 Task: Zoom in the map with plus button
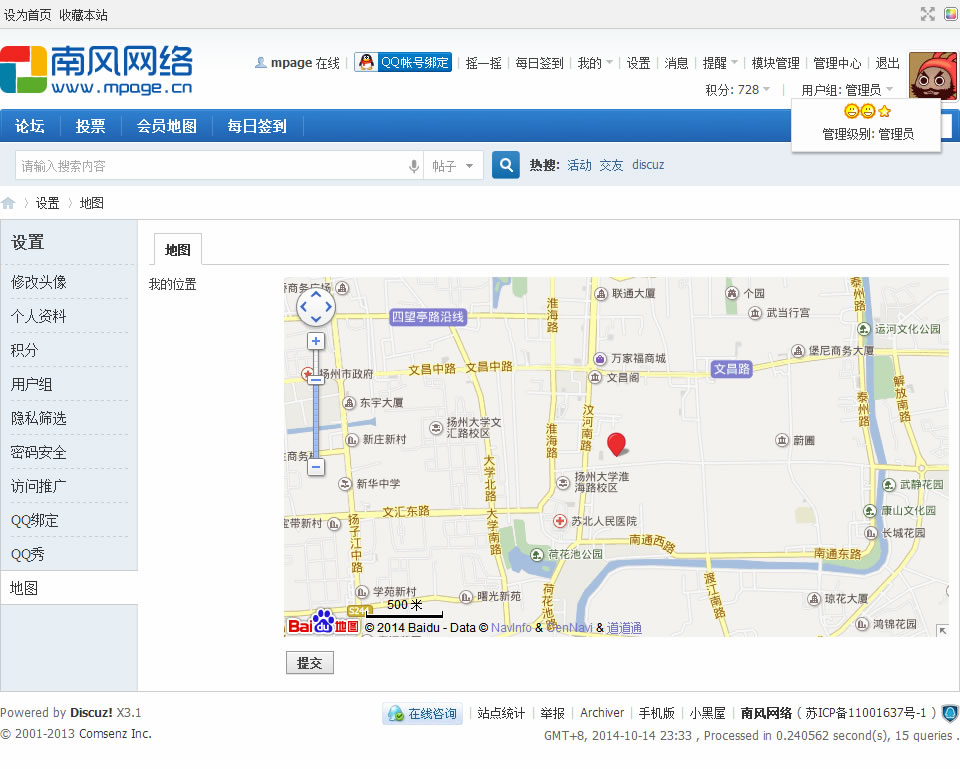click(x=316, y=341)
